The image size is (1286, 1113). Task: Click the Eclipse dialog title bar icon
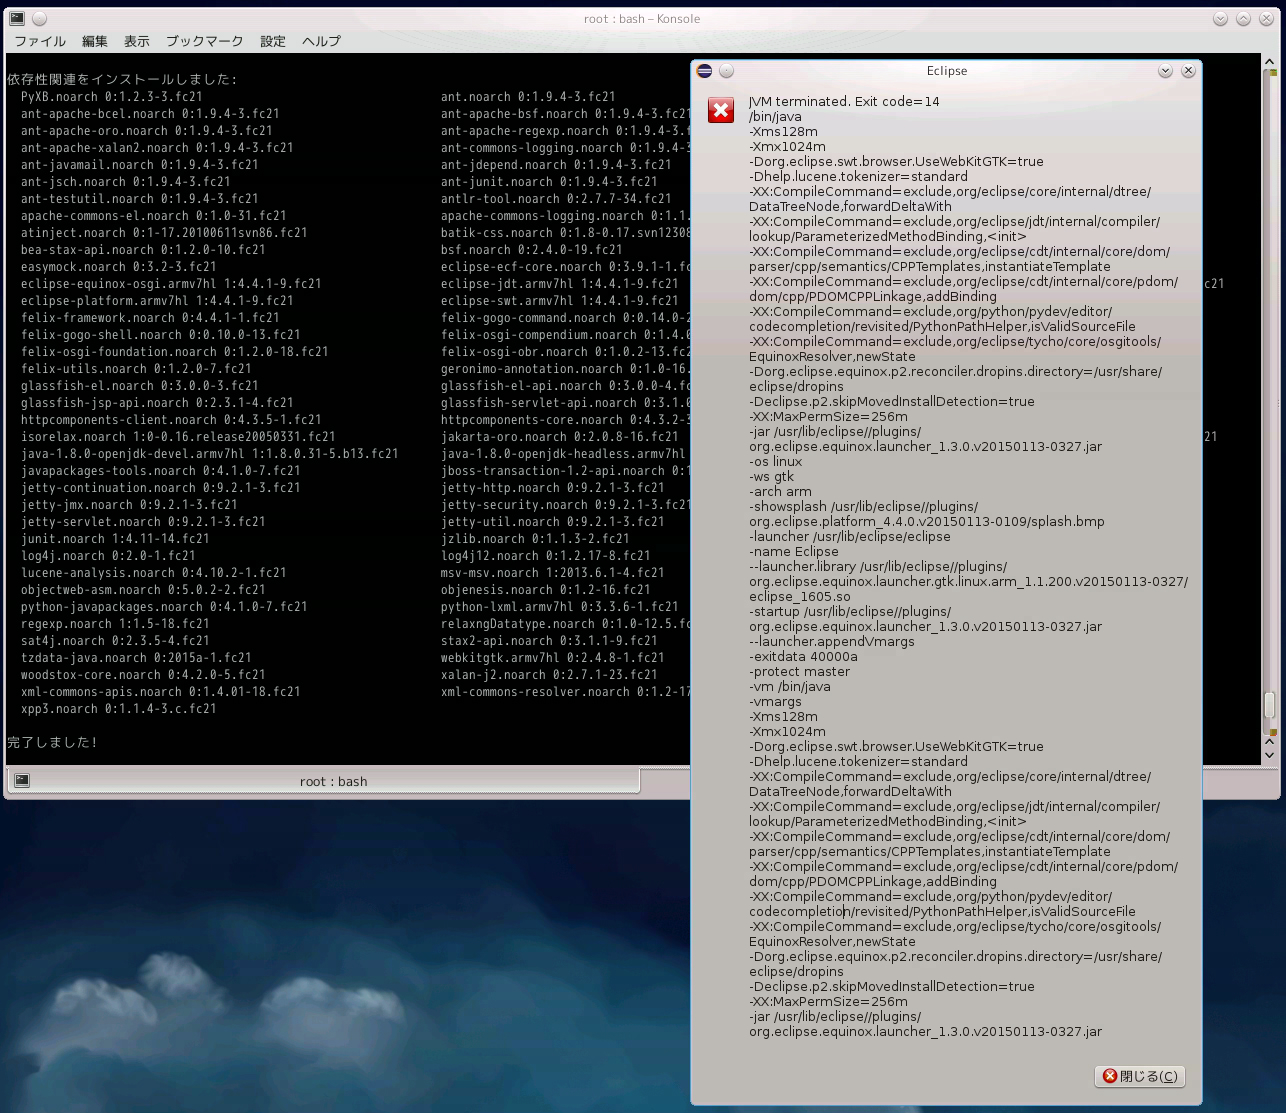coord(704,71)
